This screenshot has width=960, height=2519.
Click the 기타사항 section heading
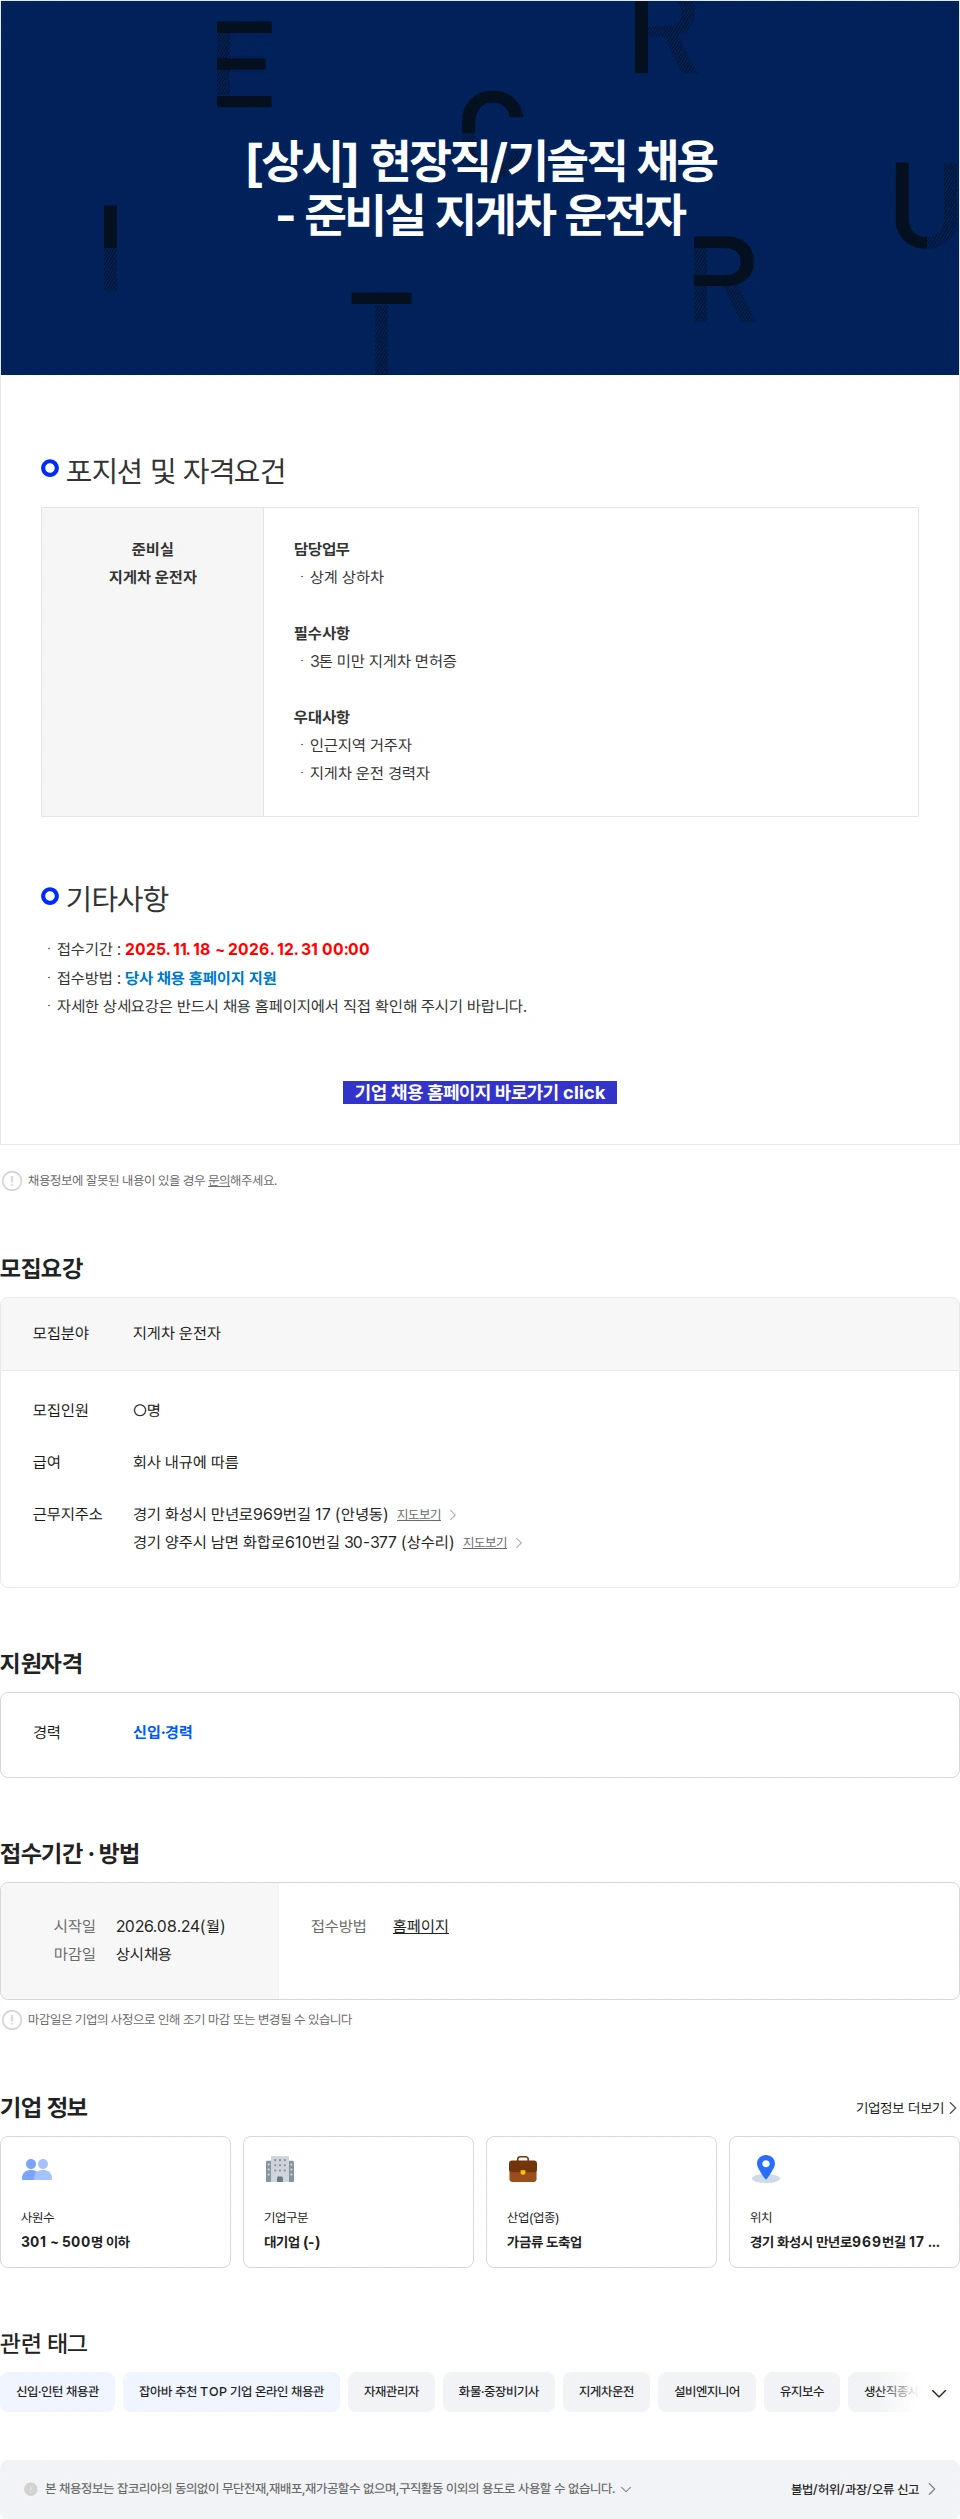117,899
